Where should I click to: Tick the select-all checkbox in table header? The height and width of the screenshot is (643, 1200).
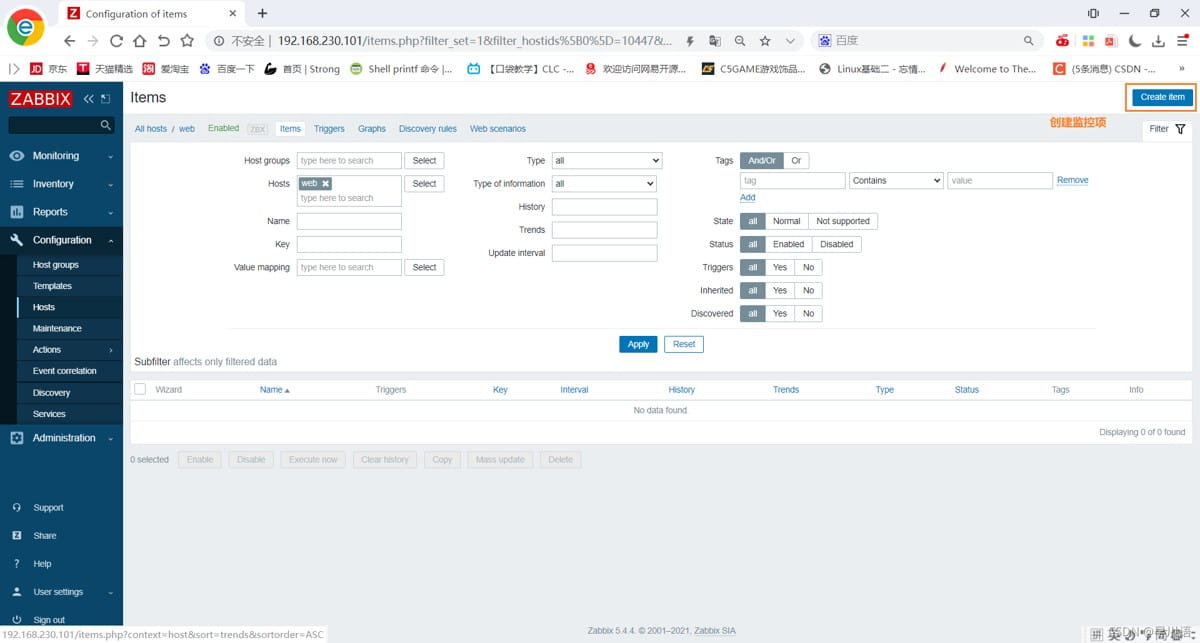coord(140,389)
